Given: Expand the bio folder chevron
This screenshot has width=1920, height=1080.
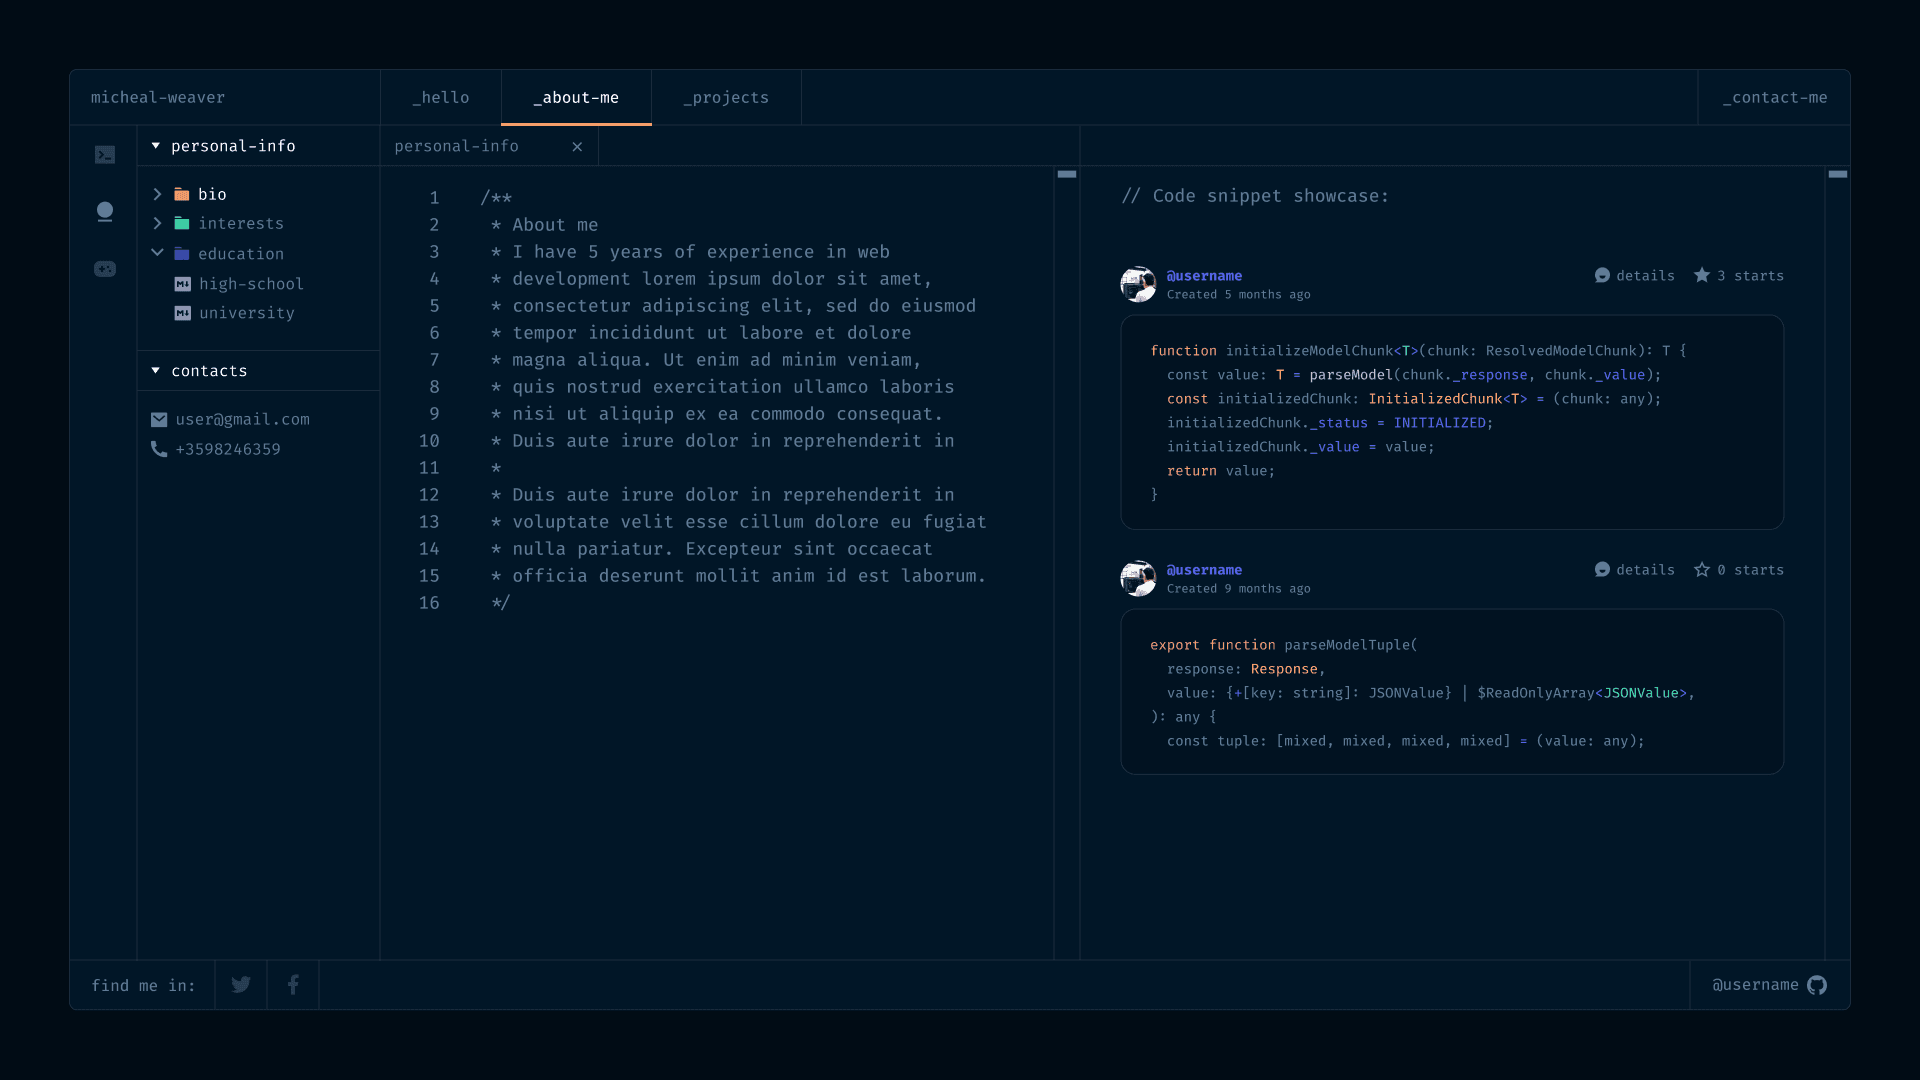Looking at the screenshot, I should pyautogui.click(x=157, y=194).
